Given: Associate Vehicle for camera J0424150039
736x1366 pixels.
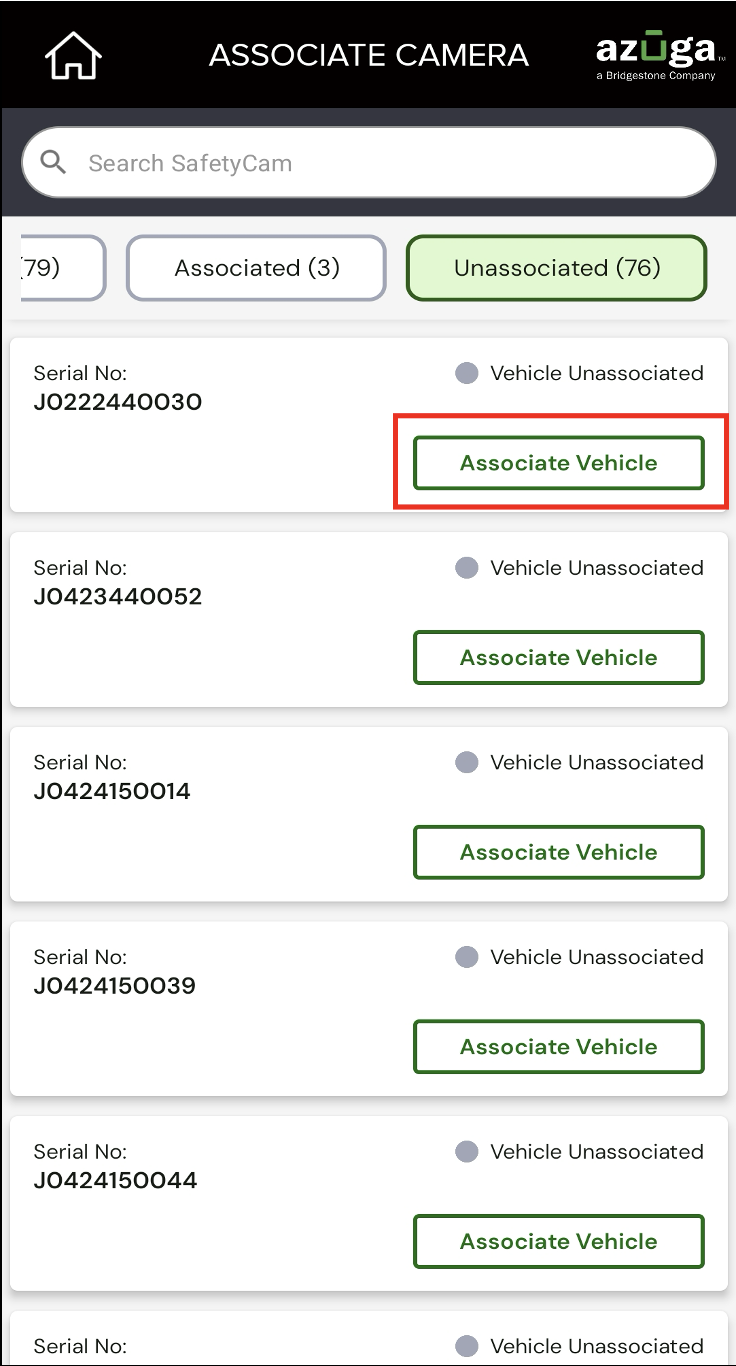Looking at the screenshot, I should pos(559,1047).
